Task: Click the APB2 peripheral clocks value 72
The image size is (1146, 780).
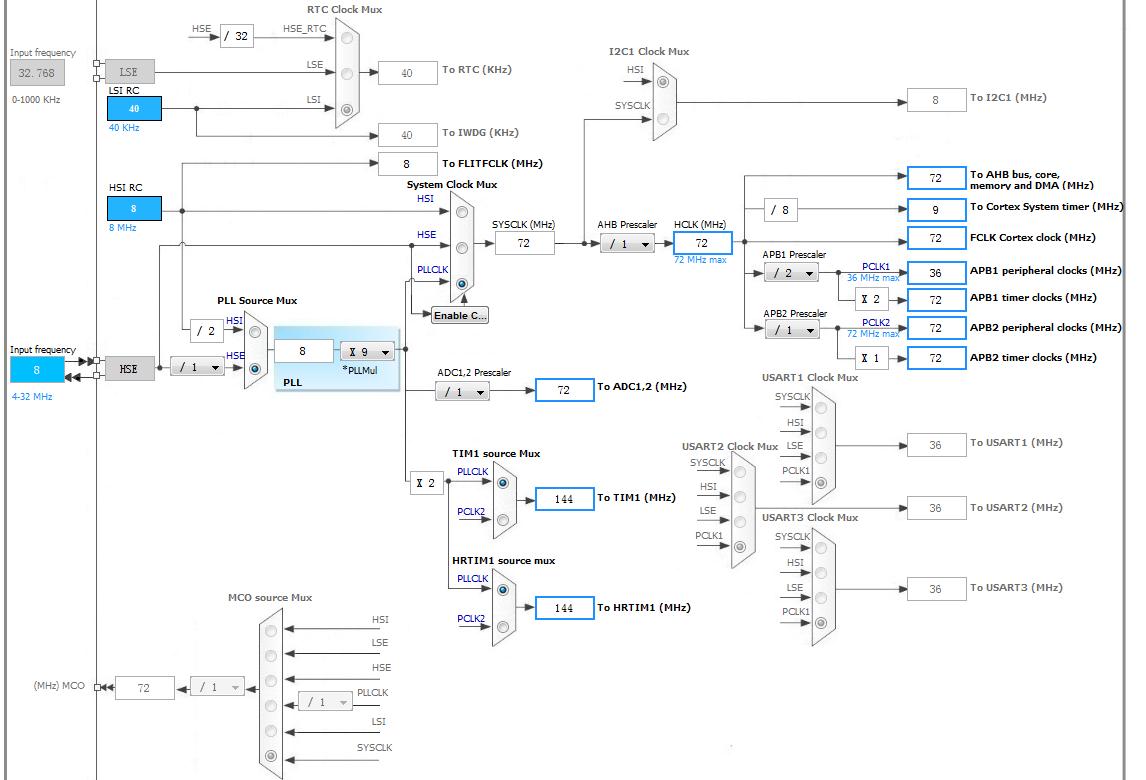Action: click(x=936, y=328)
